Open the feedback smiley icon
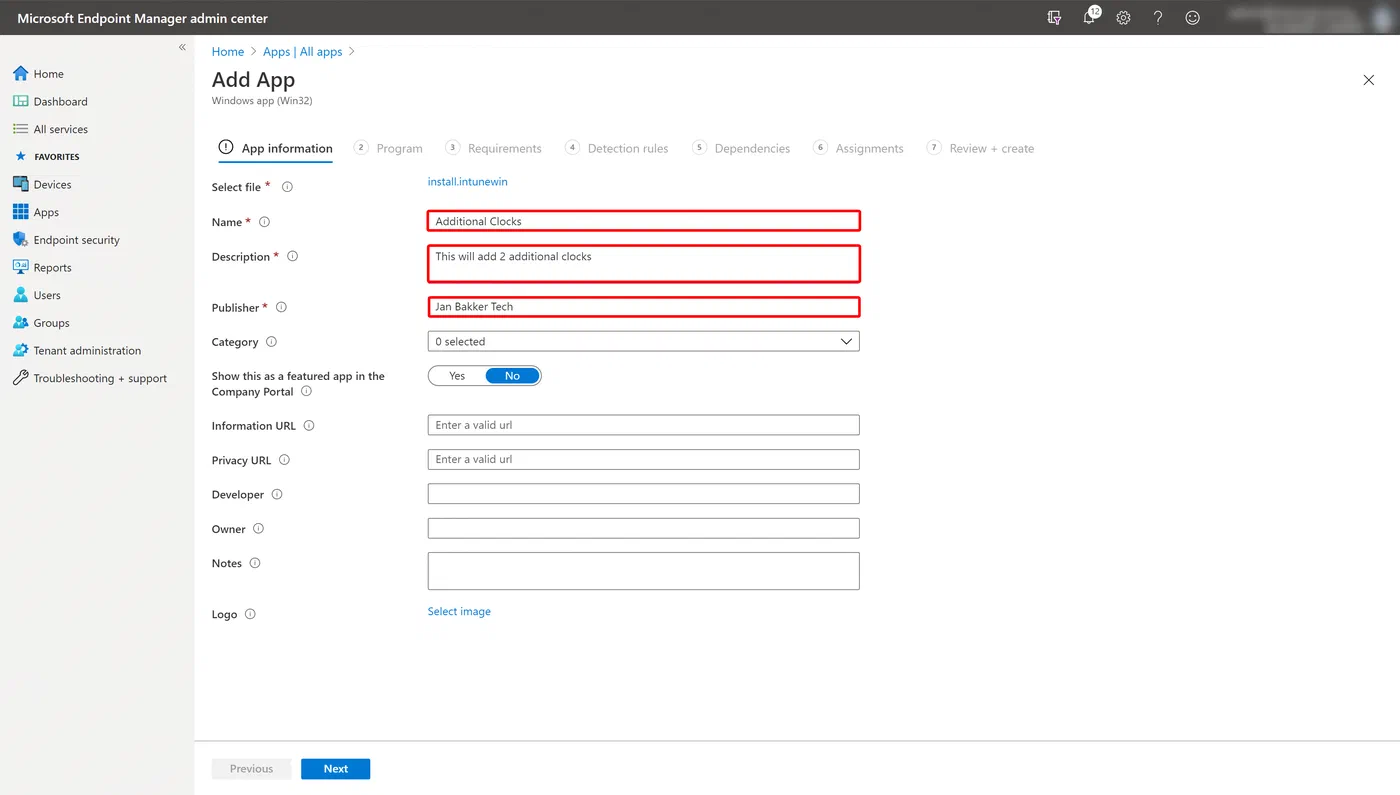 (x=1192, y=17)
